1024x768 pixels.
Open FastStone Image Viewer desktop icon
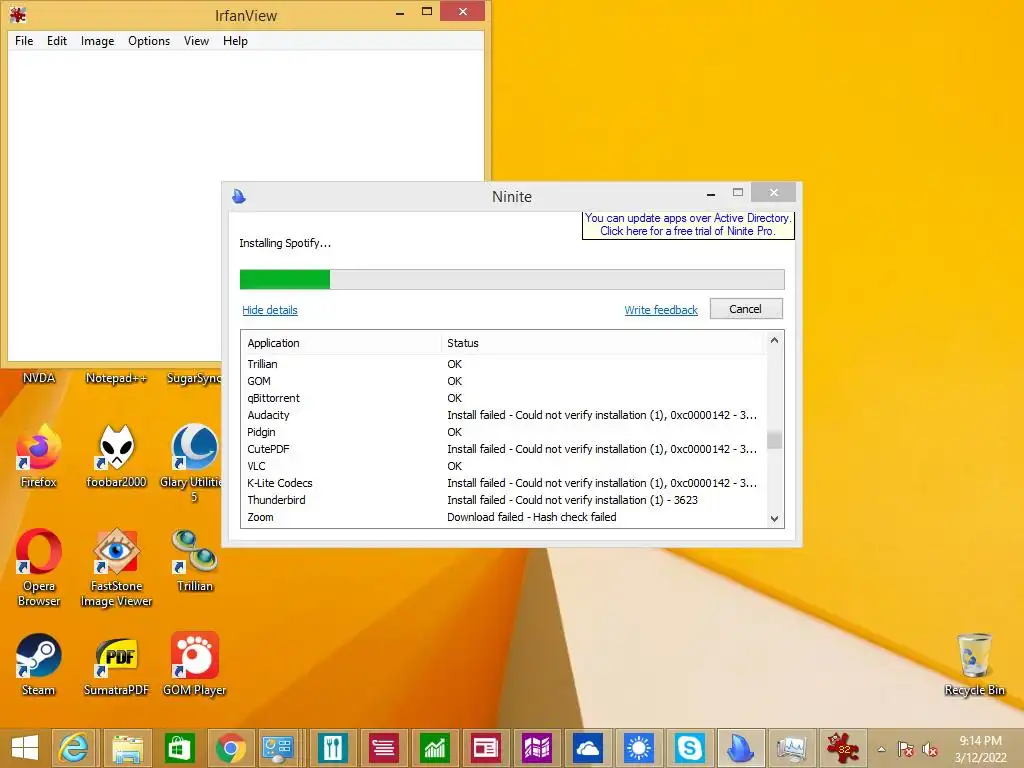pyautogui.click(x=116, y=567)
